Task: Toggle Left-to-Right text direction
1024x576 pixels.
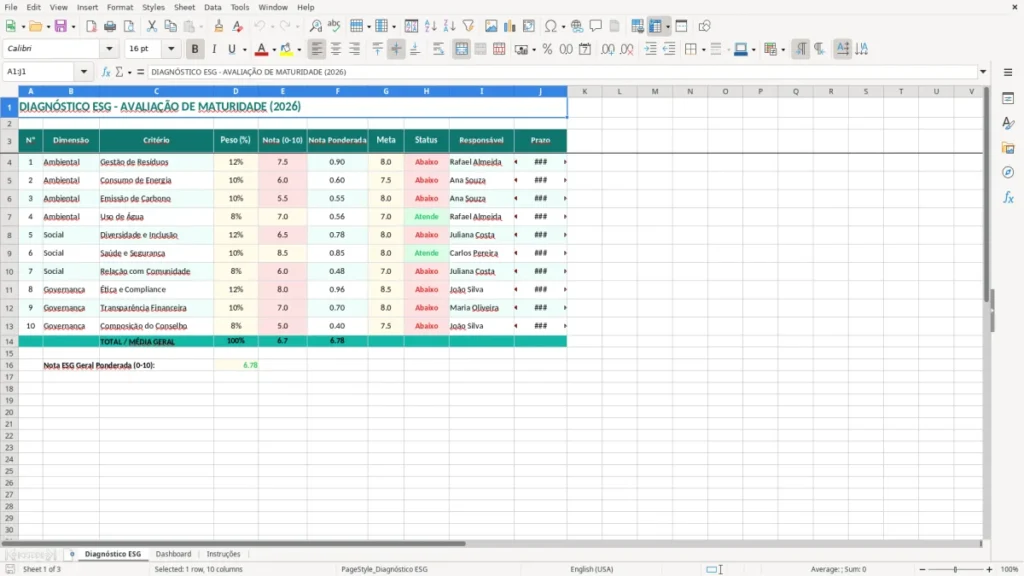Action: (x=801, y=49)
